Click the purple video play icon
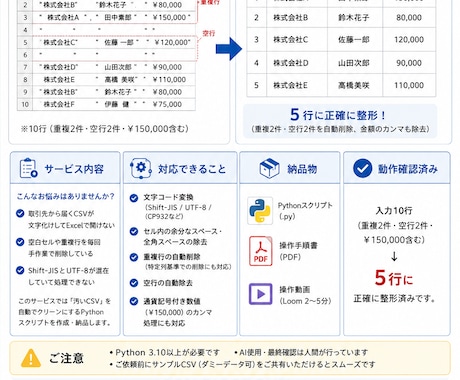460x380 pixels. point(260,294)
